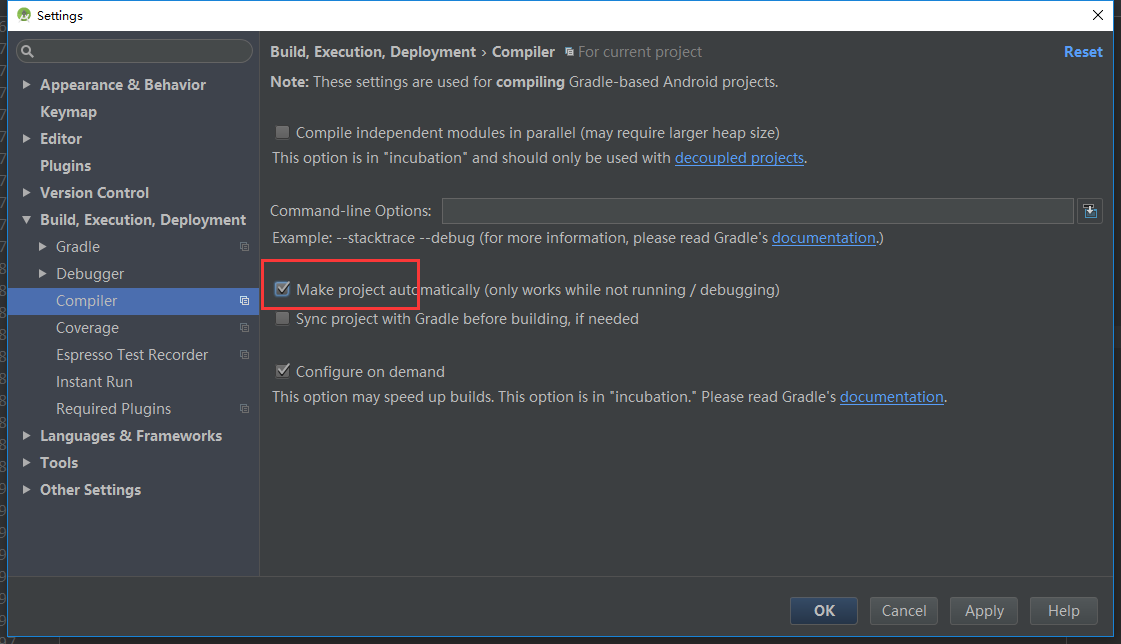The height and width of the screenshot is (644, 1121).
Task: Click the 'For current project' icon in breadcrumb
Action: click(x=569, y=52)
